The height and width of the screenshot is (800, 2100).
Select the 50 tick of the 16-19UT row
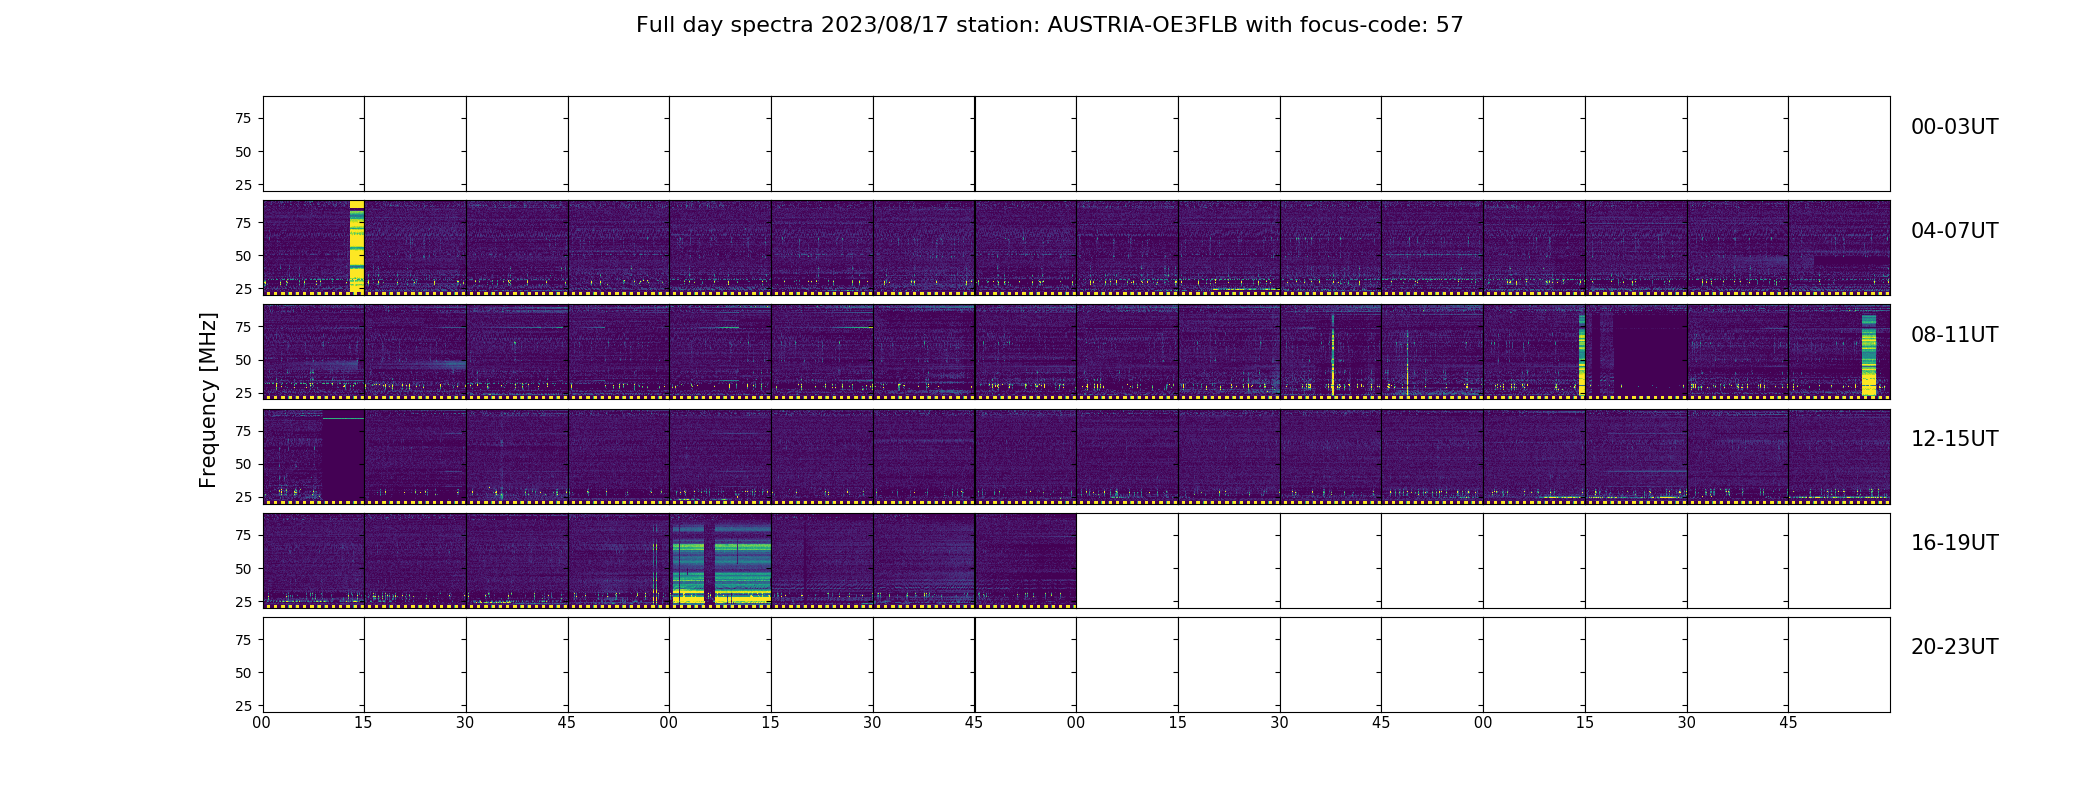(x=243, y=569)
